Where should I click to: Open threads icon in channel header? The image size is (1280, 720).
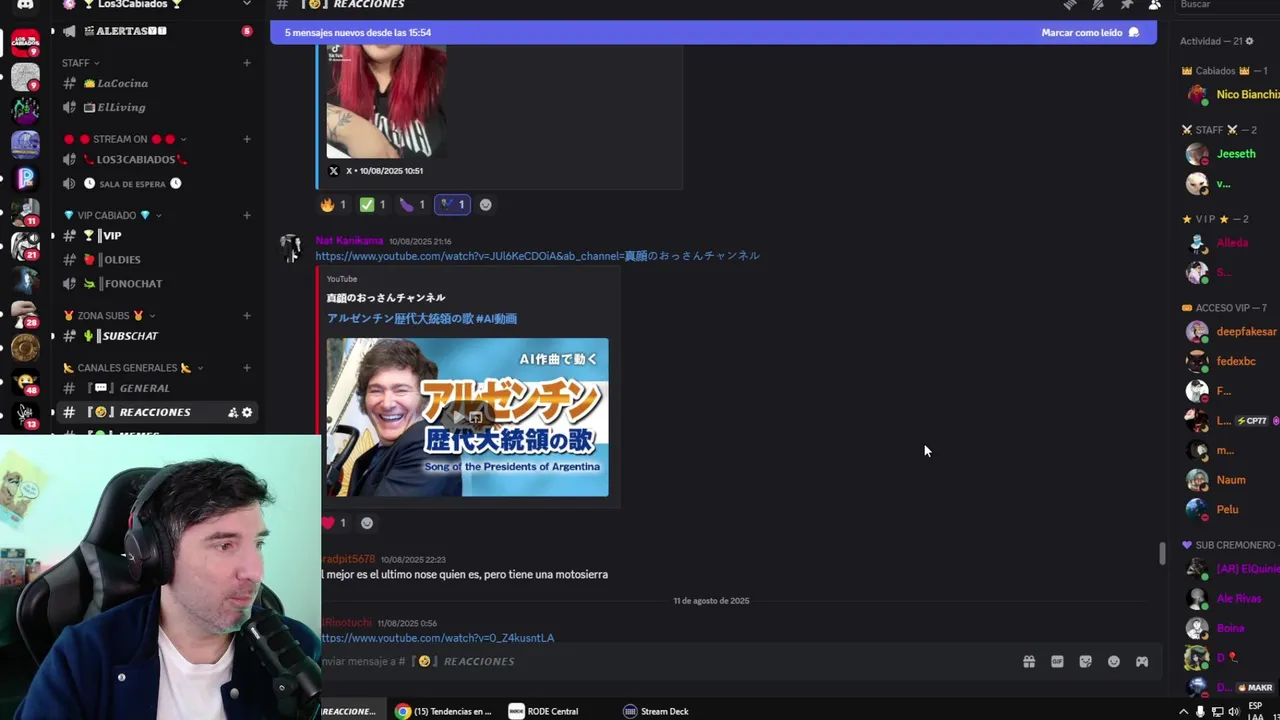coord(1070,4)
